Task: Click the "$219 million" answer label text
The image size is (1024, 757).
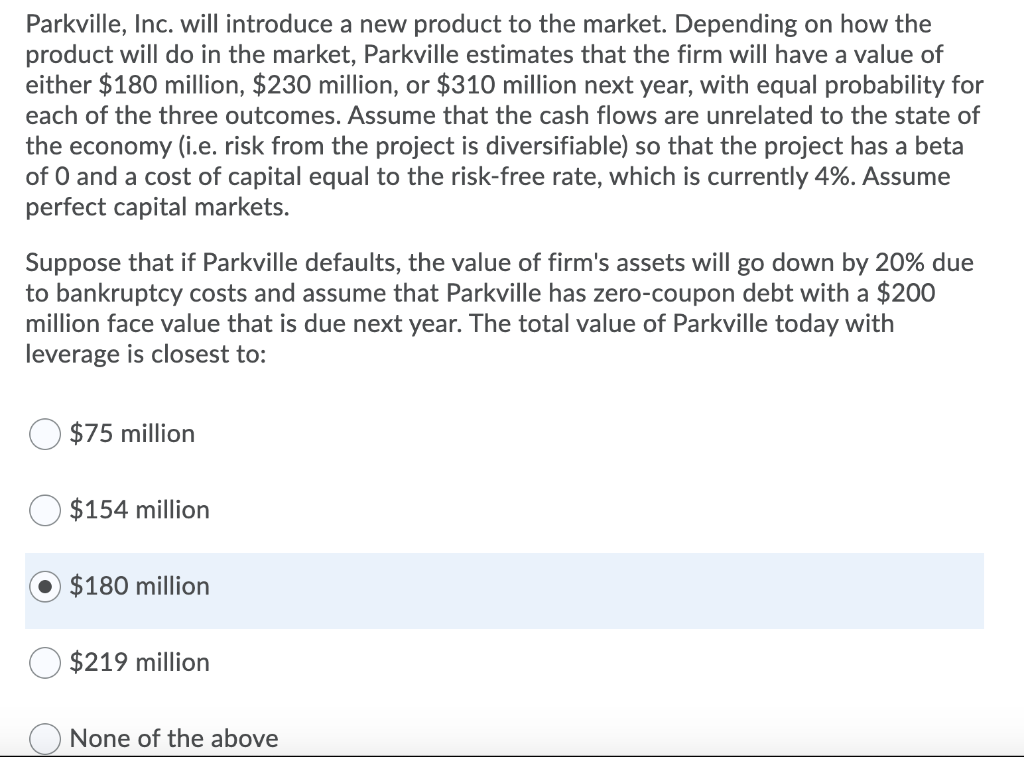Action: [139, 663]
